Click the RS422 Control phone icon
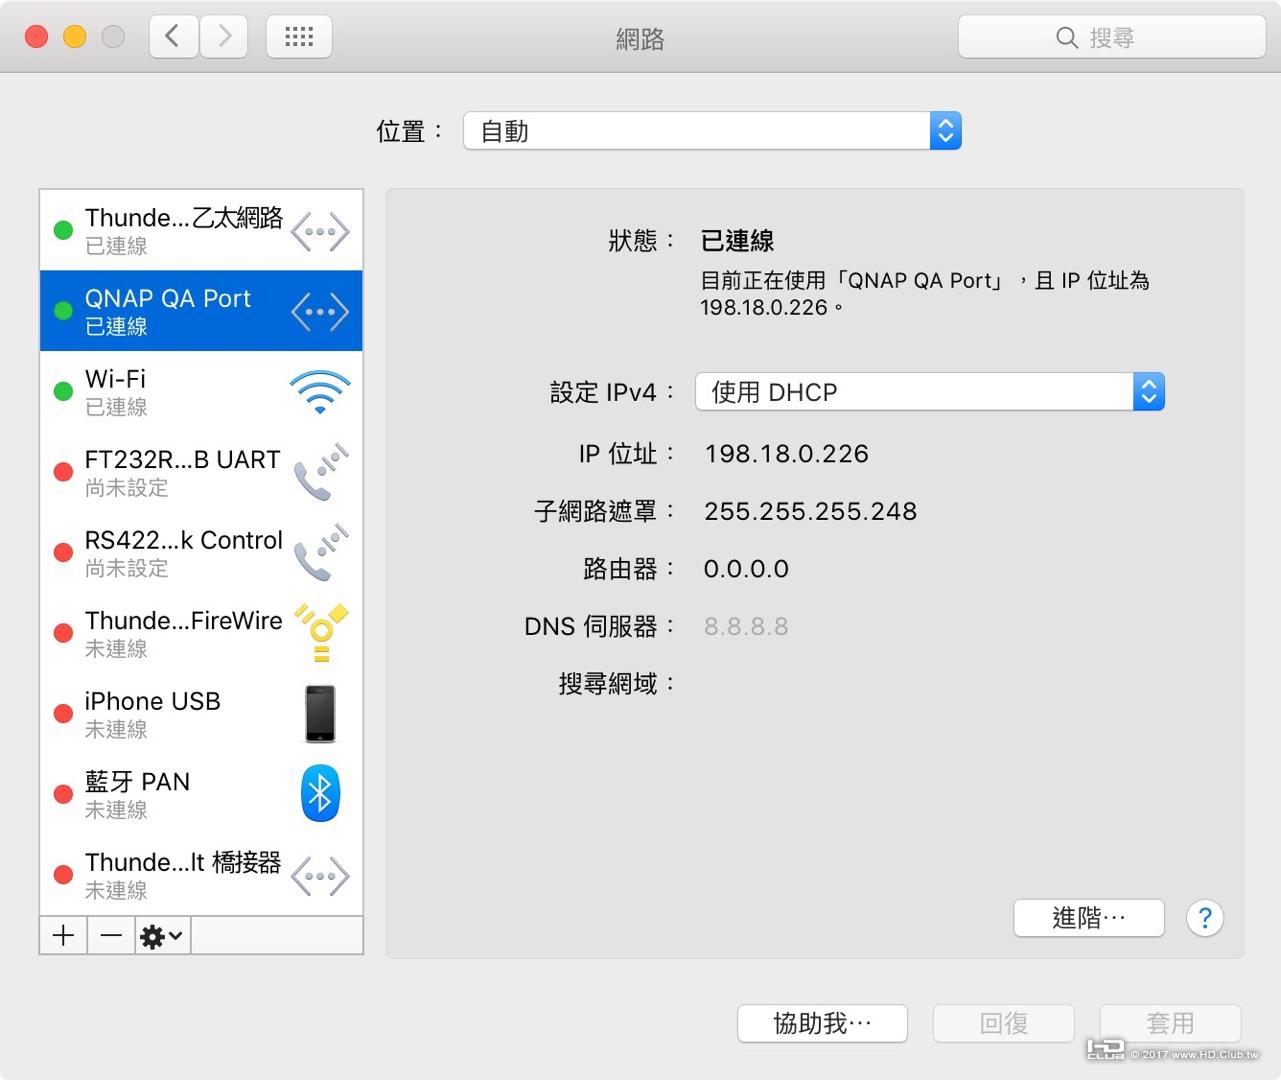The height and width of the screenshot is (1080, 1281). coord(320,552)
